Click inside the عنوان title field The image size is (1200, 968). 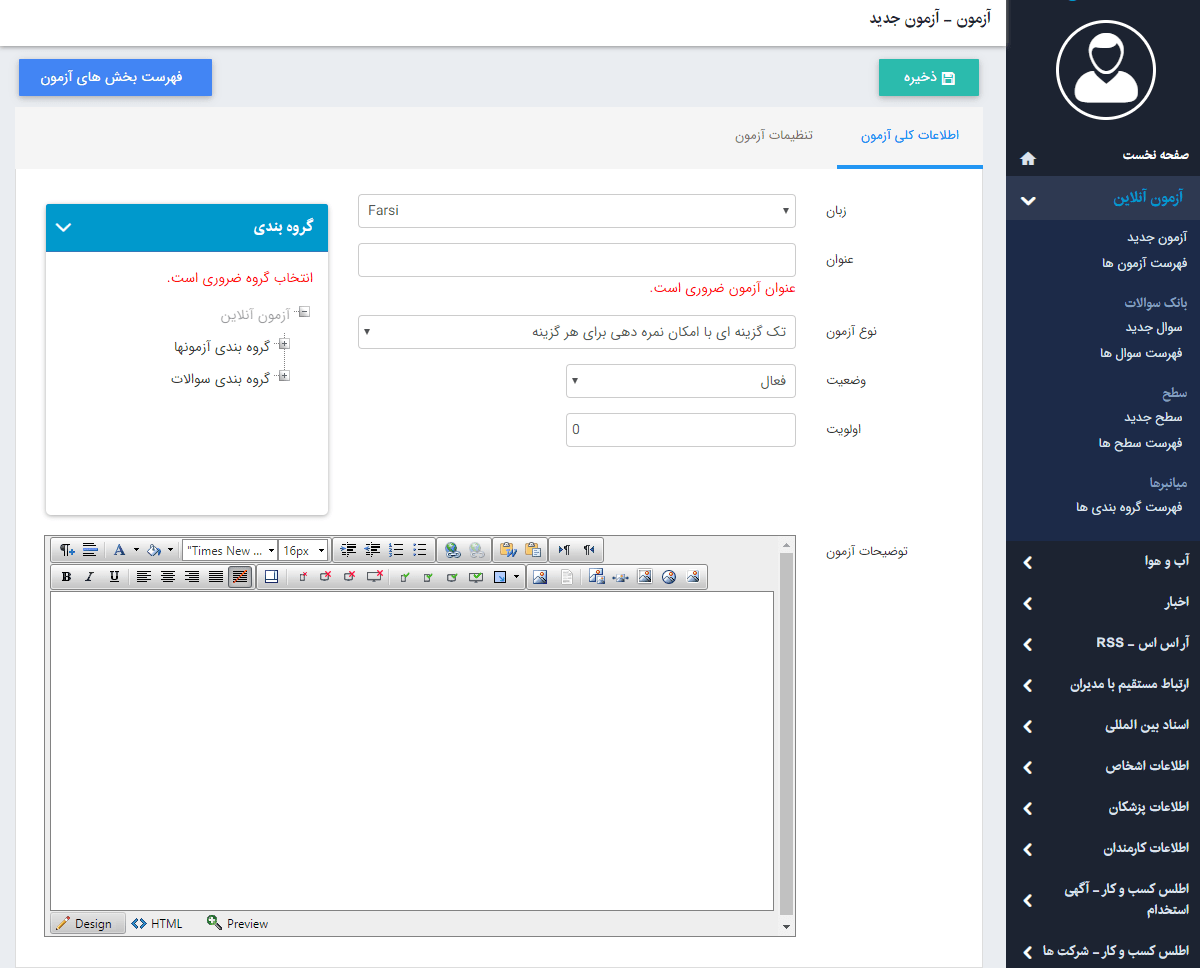(x=577, y=259)
